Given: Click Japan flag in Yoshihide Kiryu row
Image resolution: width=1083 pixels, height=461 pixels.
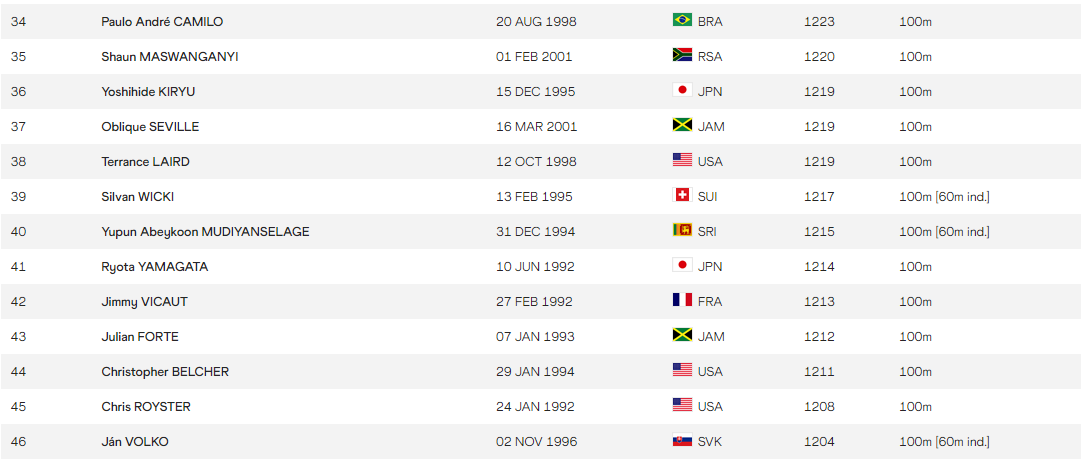Looking at the screenshot, I should tap(682, 90).
